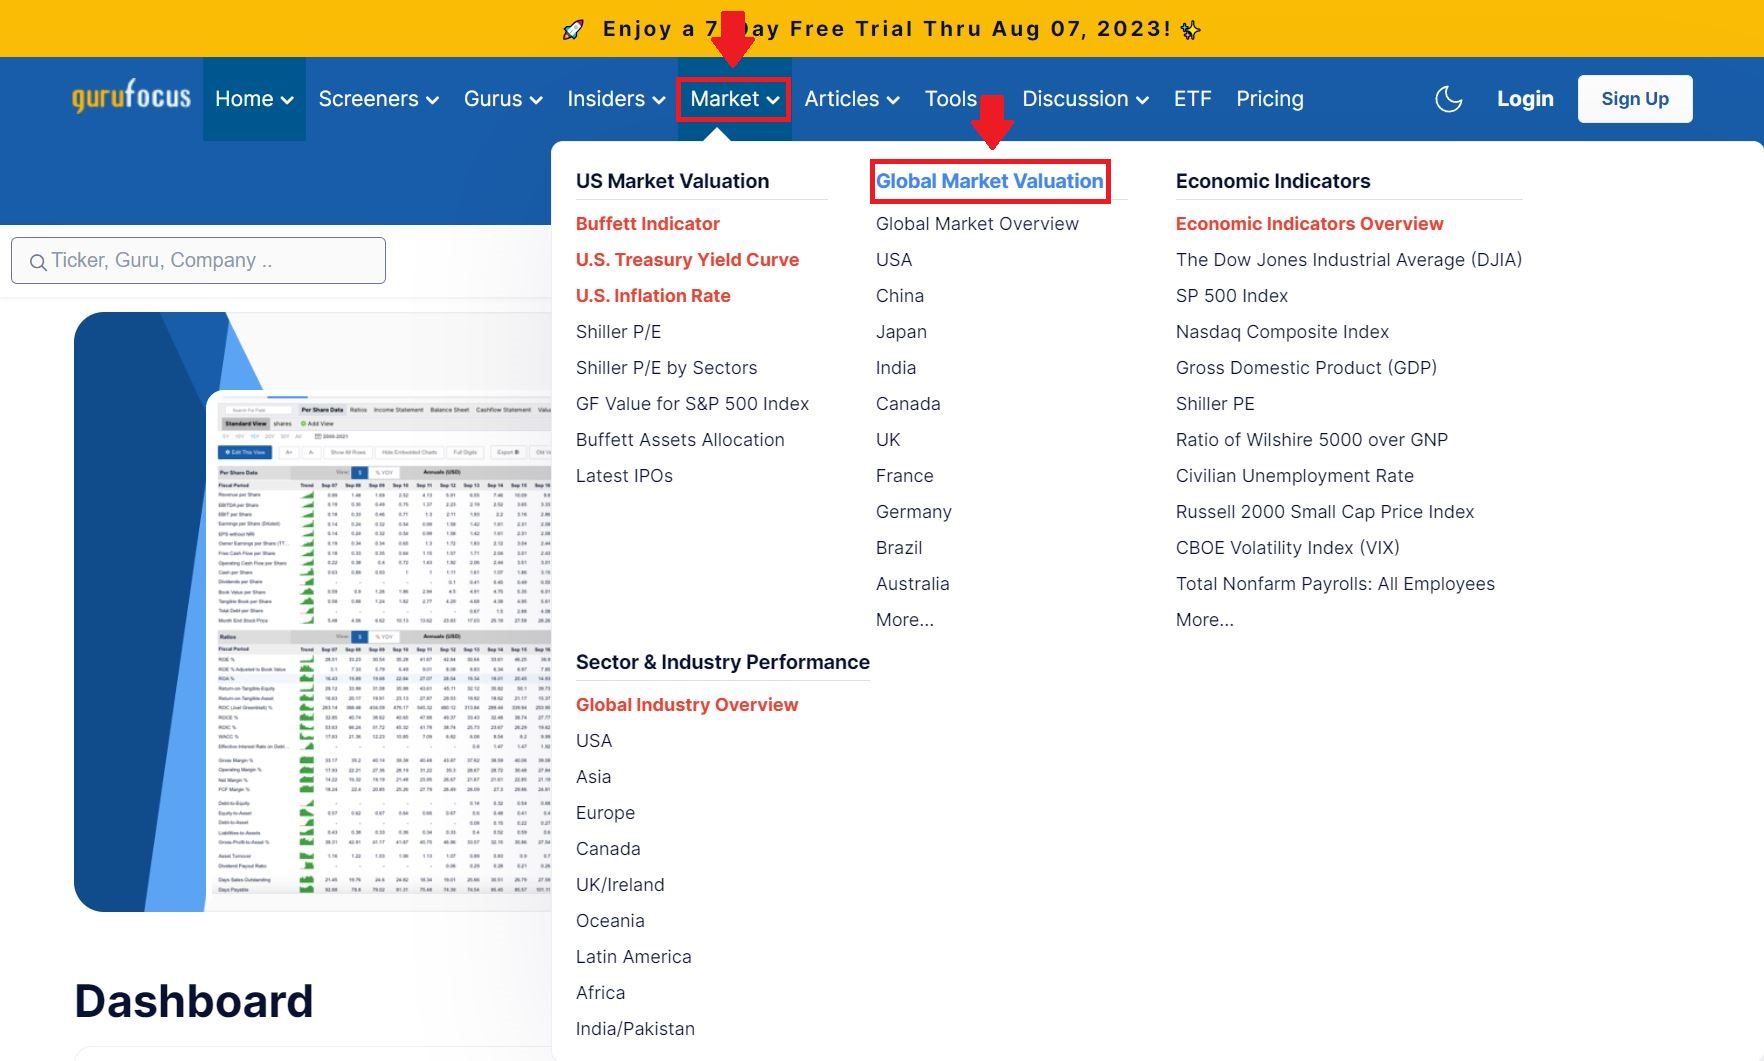Image resolution: width=1764 pixels, height=1061 pixels.
Task: Open U.S. Inflation Rate link
Action: [653, 296]
